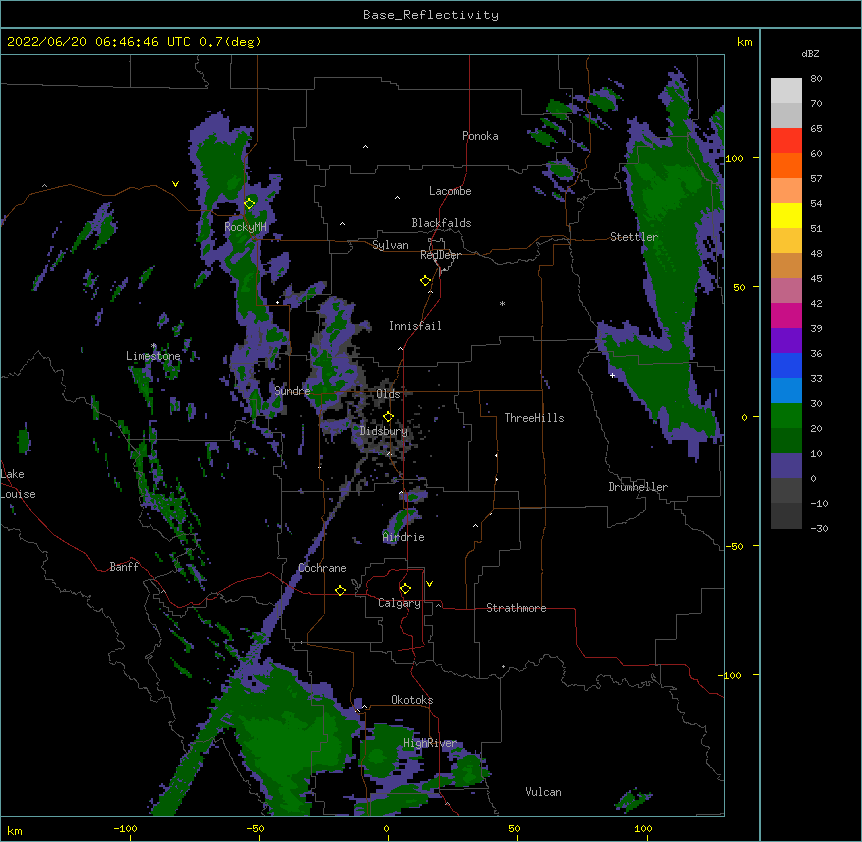
Task: Click the HighRiver label
Action: (x=430, y=743)
